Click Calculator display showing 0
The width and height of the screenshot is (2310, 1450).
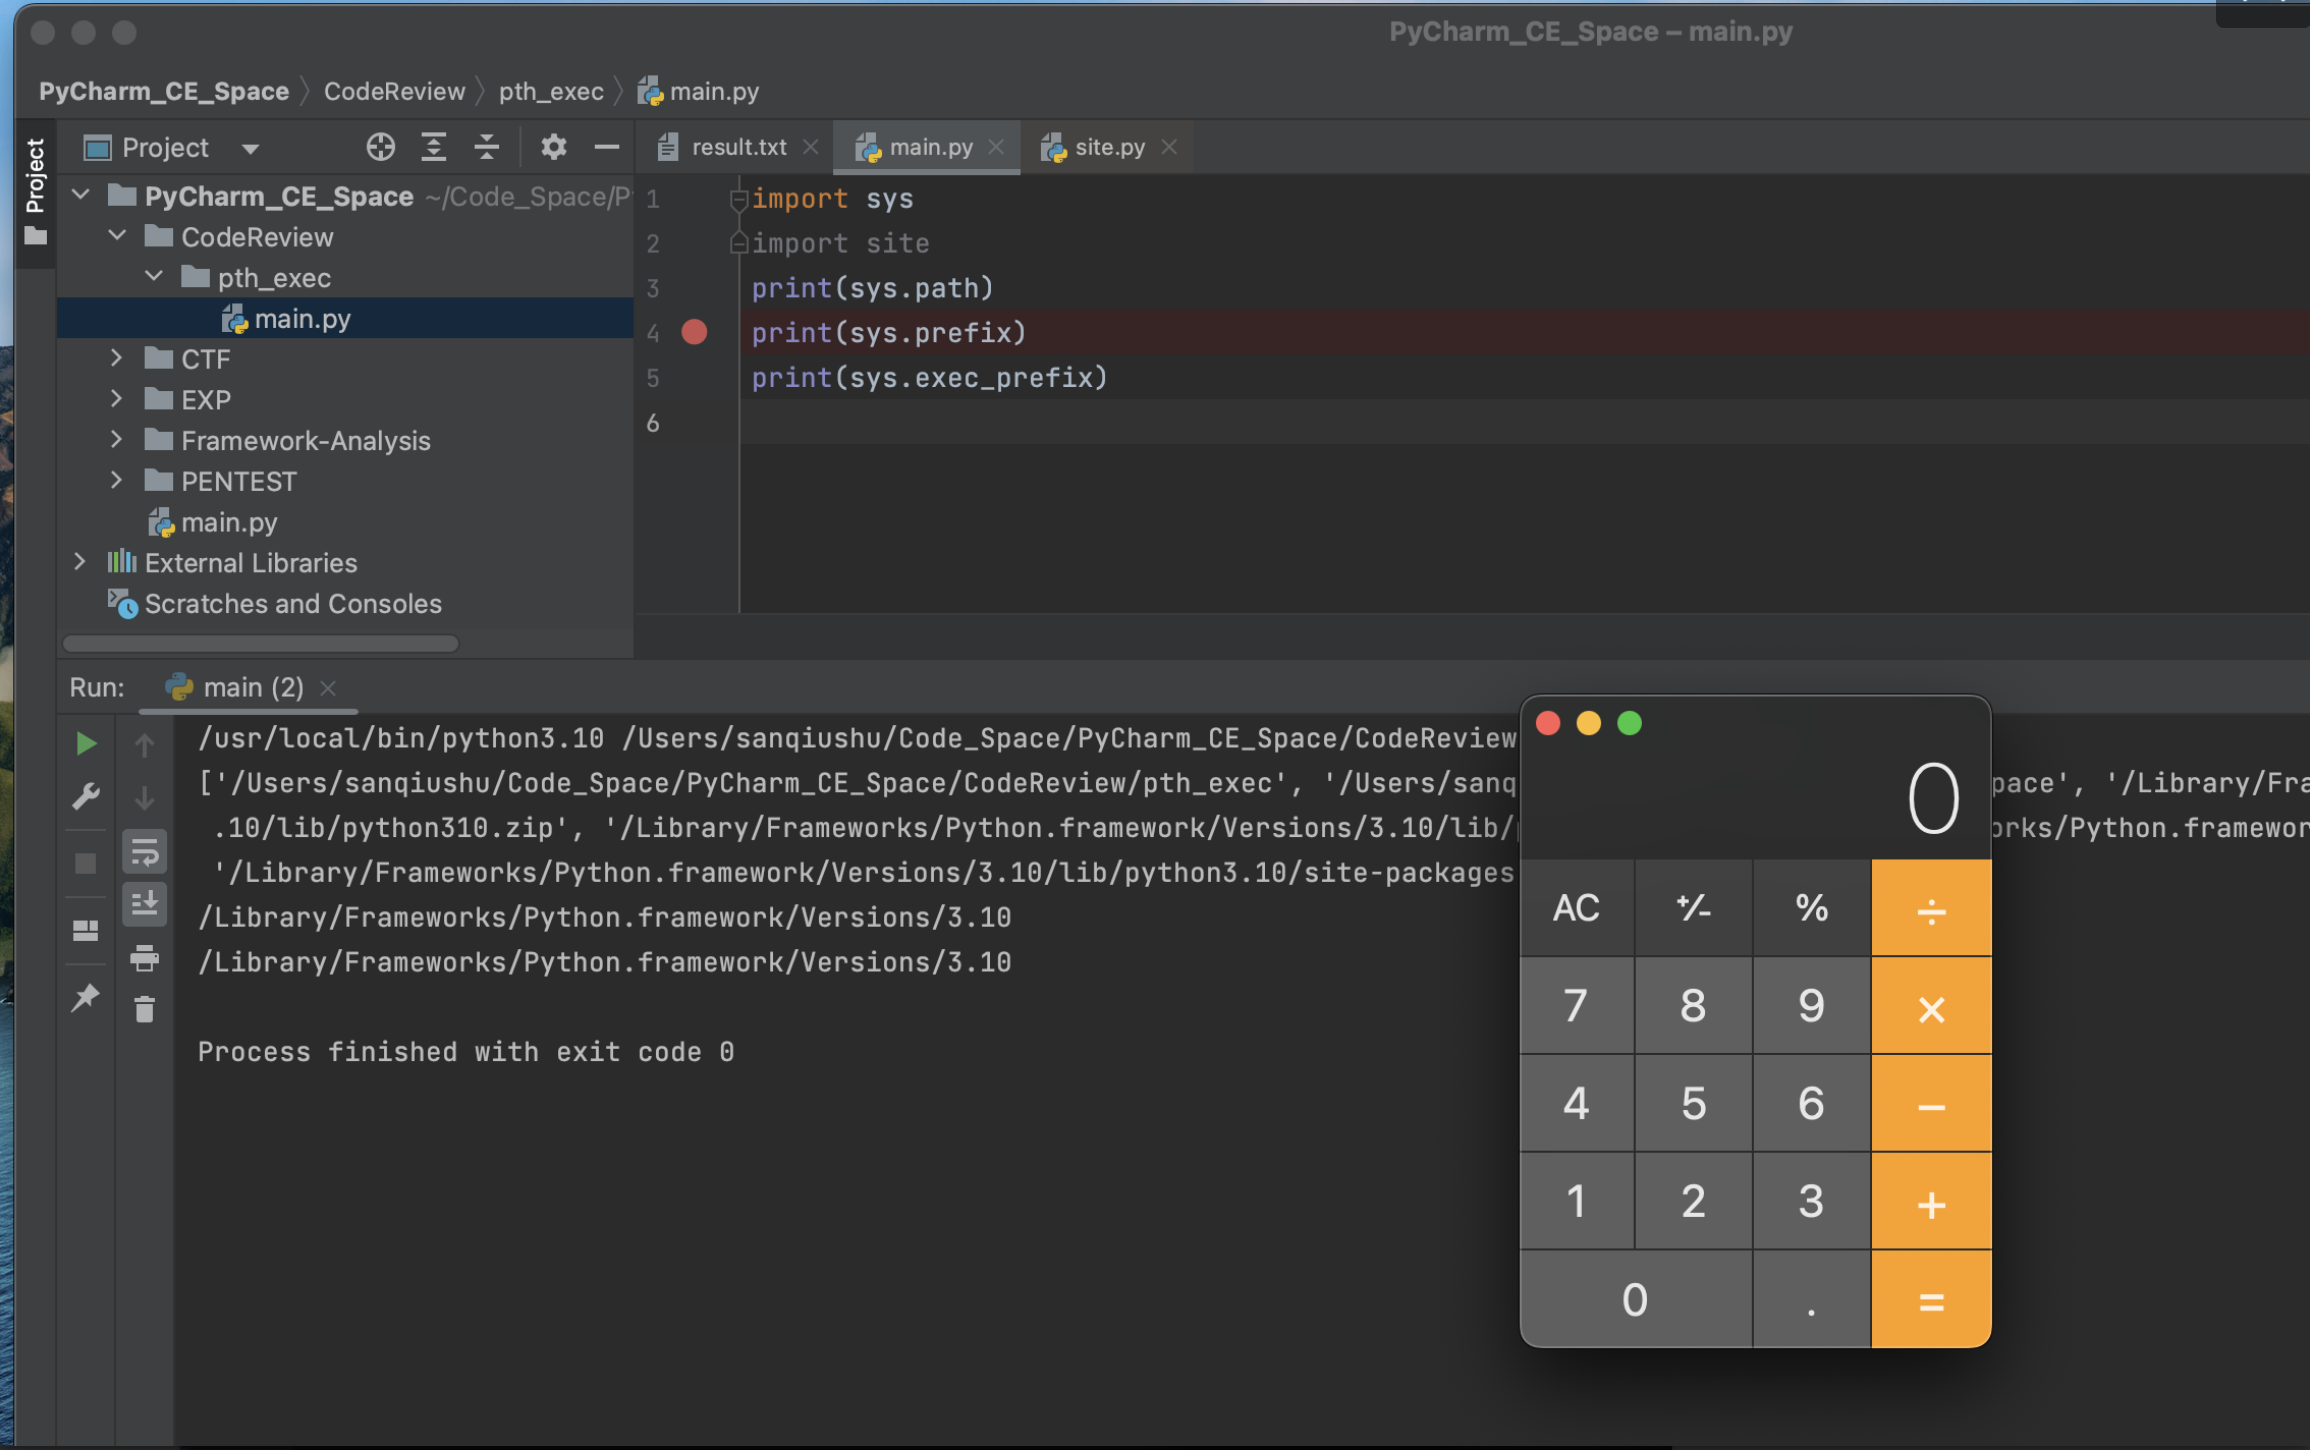[x=1932, y=798]
